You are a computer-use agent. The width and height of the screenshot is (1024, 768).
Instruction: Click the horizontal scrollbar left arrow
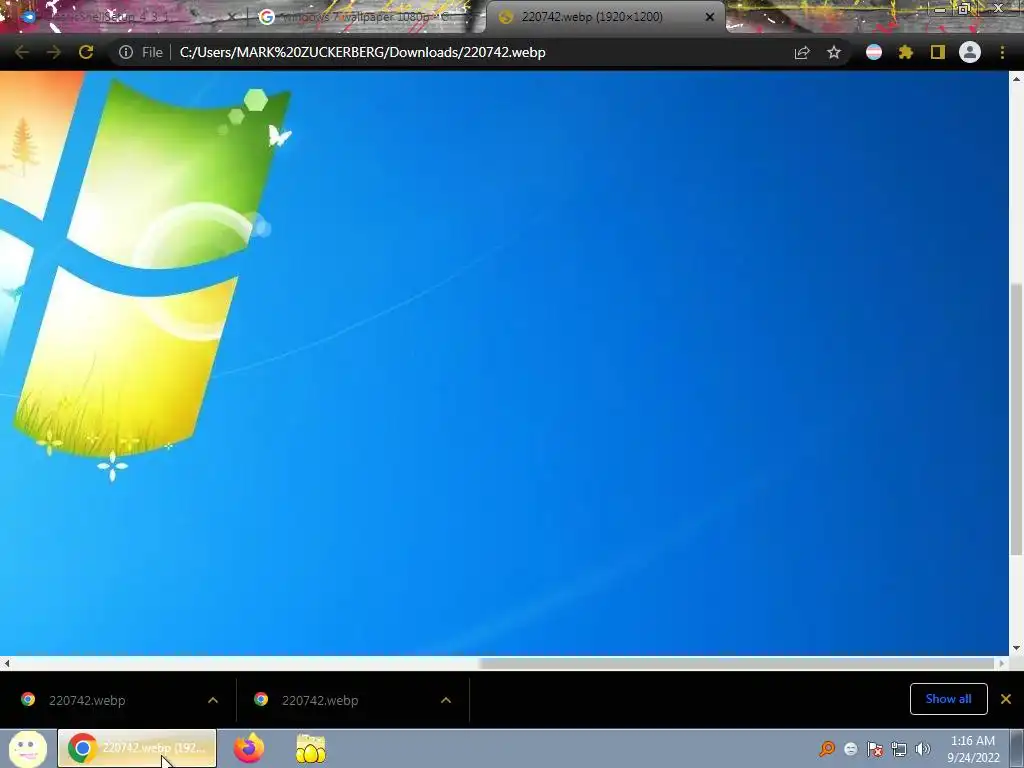pyautogui.click(x=7, y=664)
